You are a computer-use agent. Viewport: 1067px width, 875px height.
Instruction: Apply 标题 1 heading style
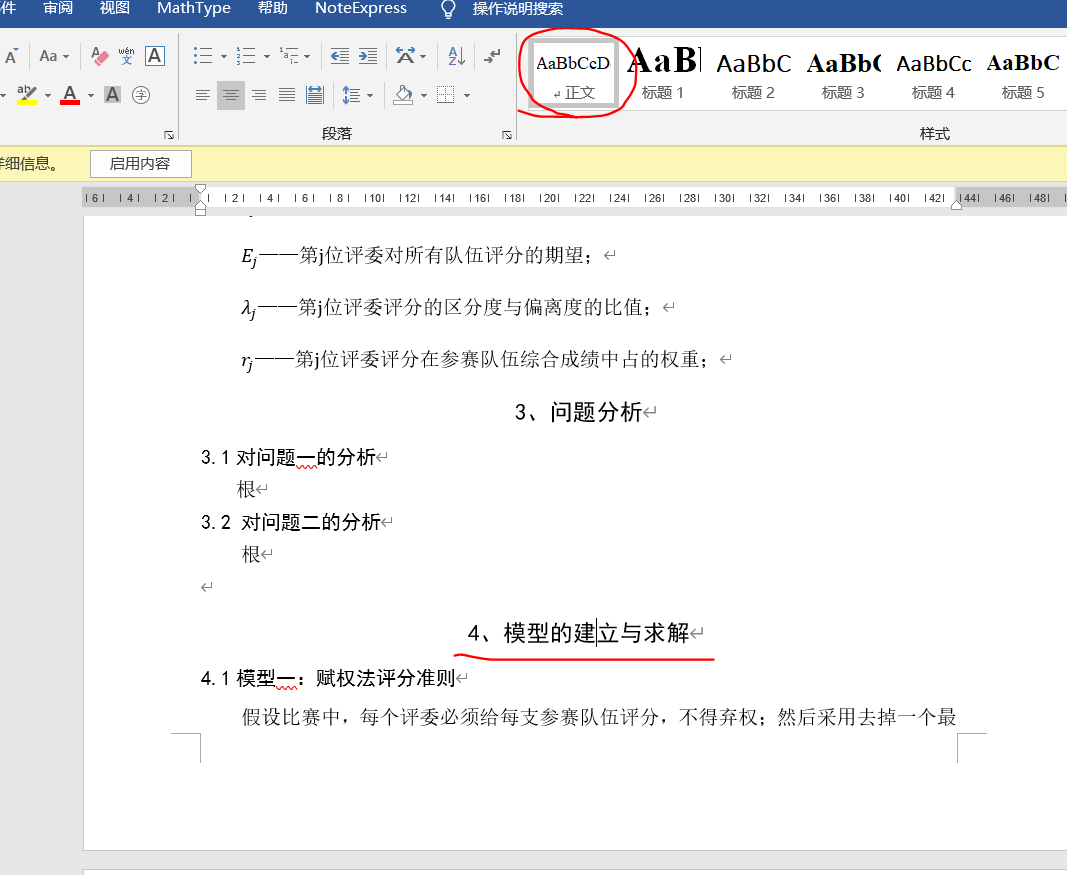[663, 73]
